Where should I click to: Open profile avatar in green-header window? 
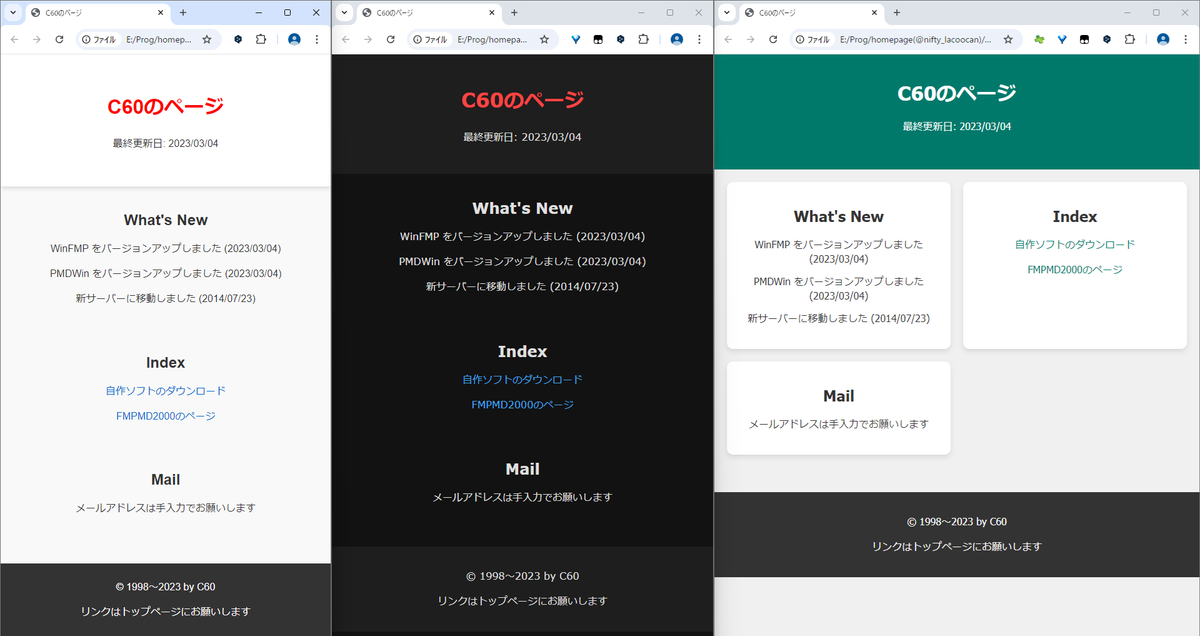1163,39
